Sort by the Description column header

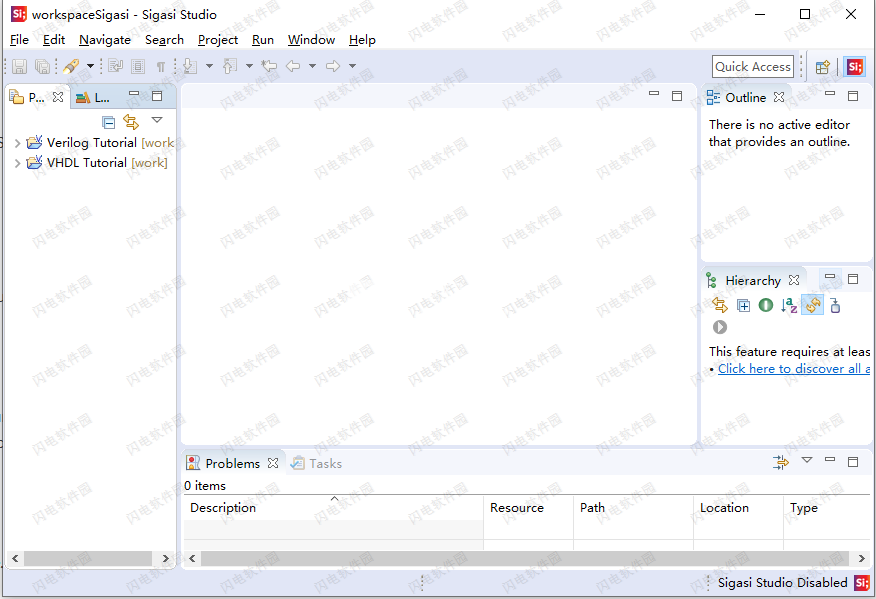334,508
